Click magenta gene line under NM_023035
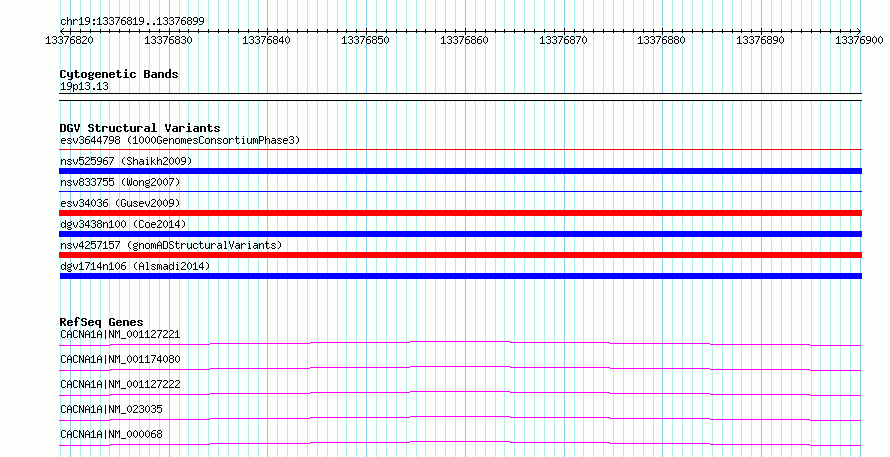The height and width of the screenshot is (457, 890). (x=460, y=418)
